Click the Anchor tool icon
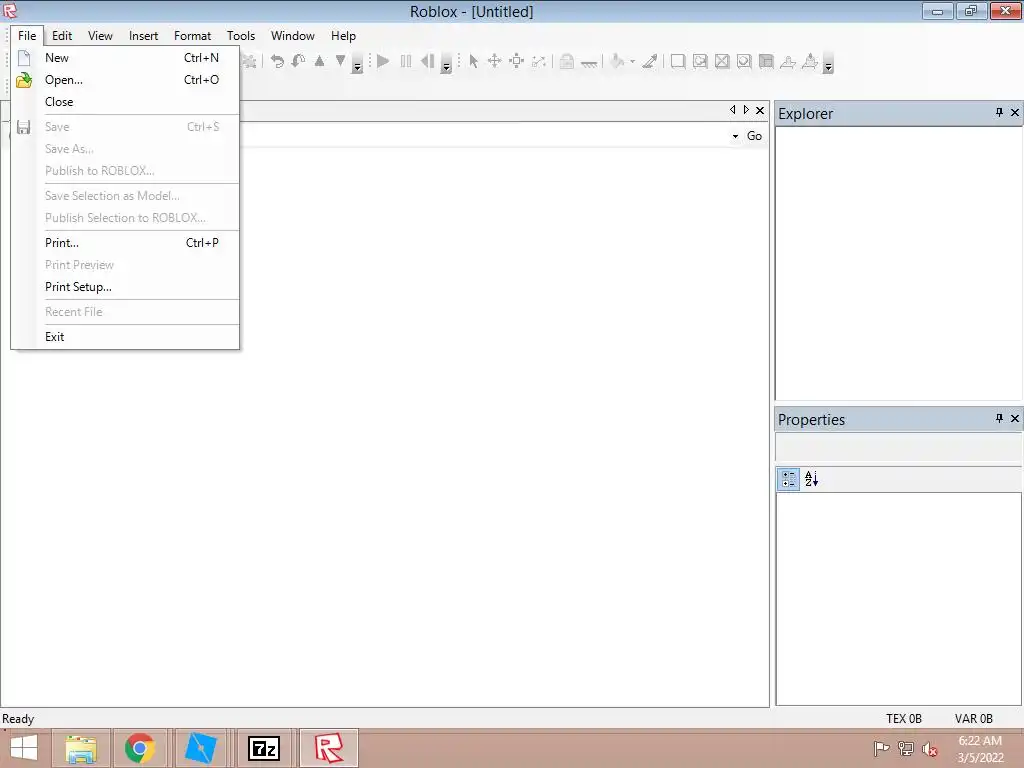1024x768 pixels. (589, 63)
